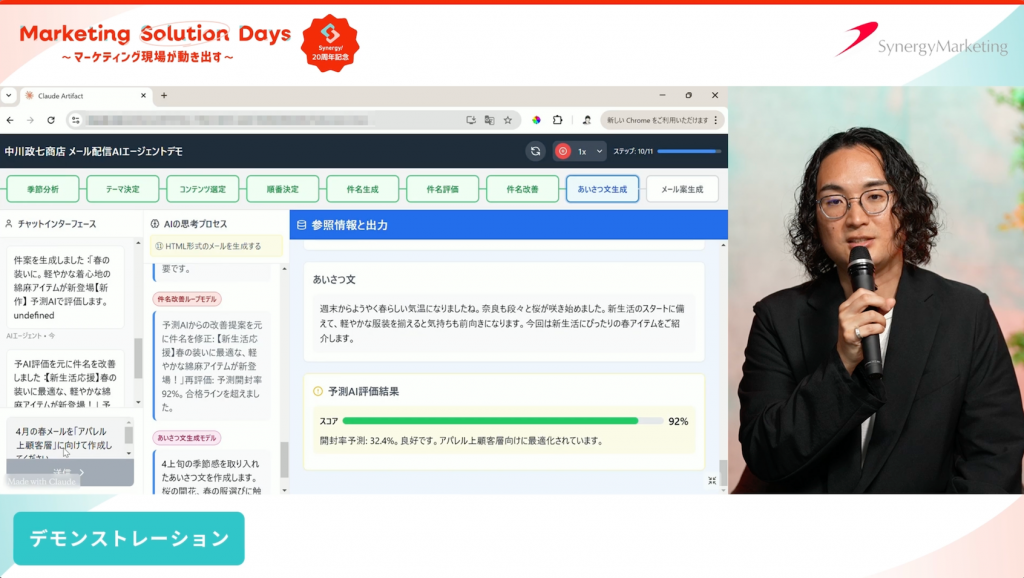Open the Chrome profile avatar icon
The image size is (1024, 578).
(586, 120)
